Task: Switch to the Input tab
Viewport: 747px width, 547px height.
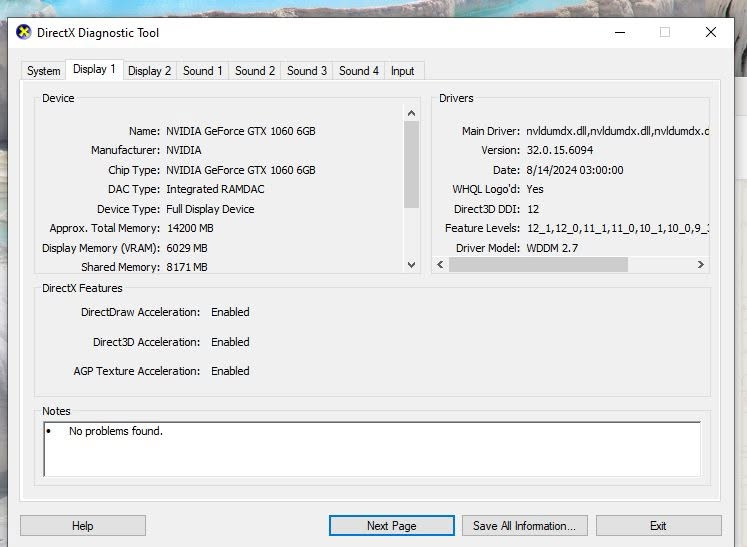Action: pos(403,71)
